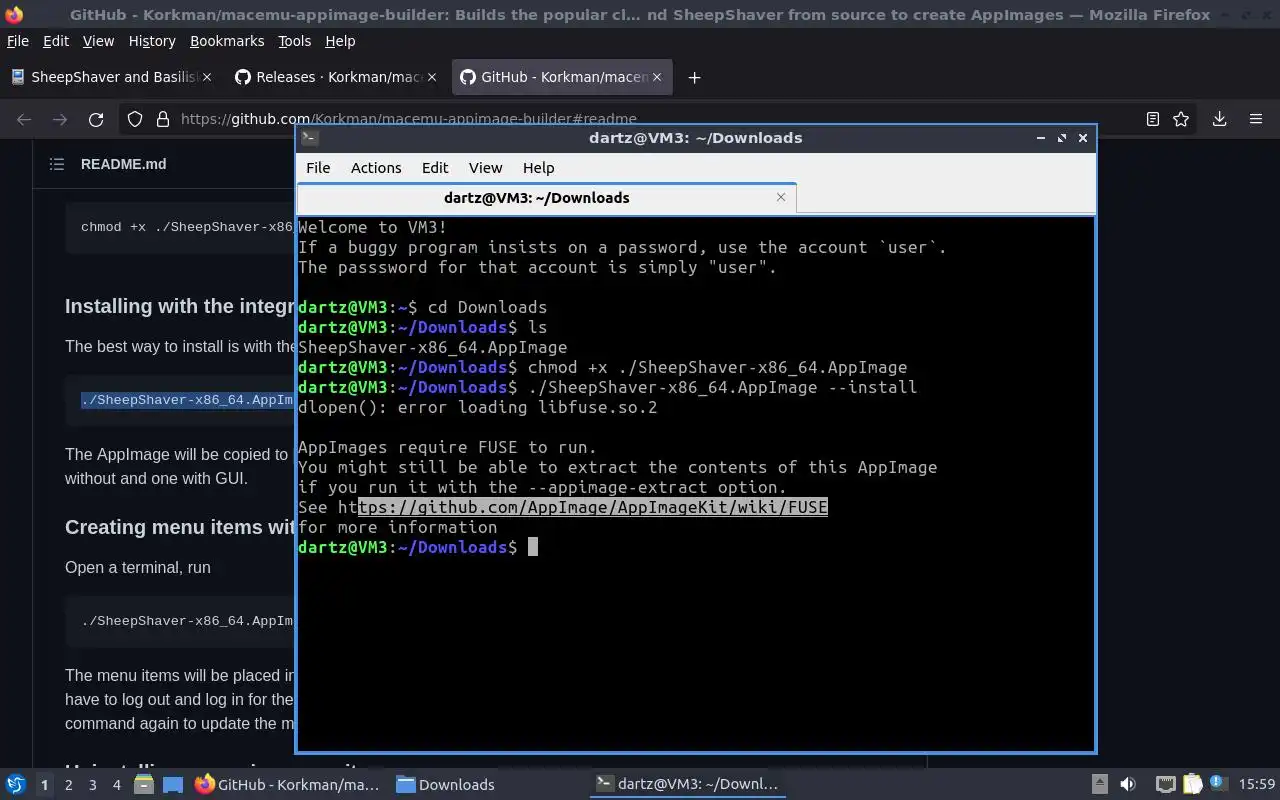Image resolution: width=1280 pixels, height=800 pixels.
Task: Open terminal File menu
Action: tap(318, 168)
